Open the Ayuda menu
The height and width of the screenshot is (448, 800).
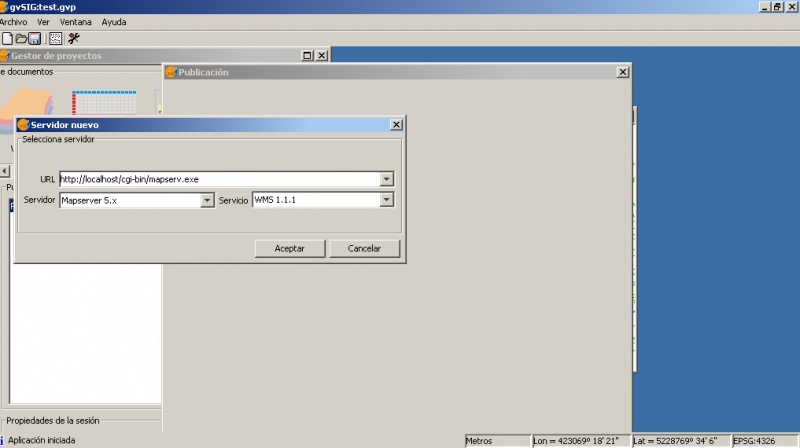[x=114, y=21]
